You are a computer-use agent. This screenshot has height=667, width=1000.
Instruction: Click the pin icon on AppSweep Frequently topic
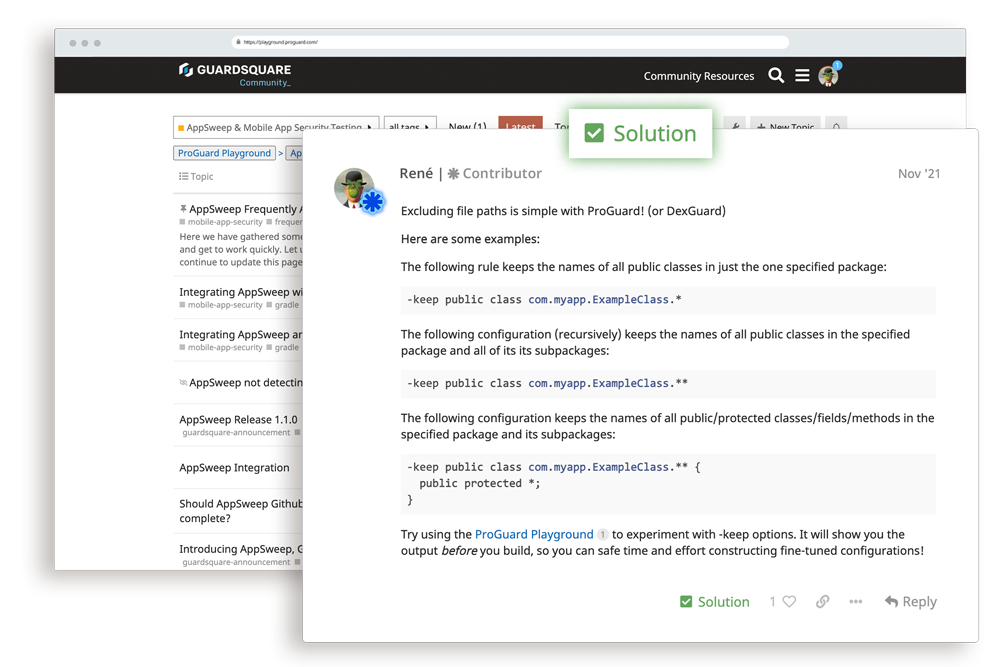[183, 209]
